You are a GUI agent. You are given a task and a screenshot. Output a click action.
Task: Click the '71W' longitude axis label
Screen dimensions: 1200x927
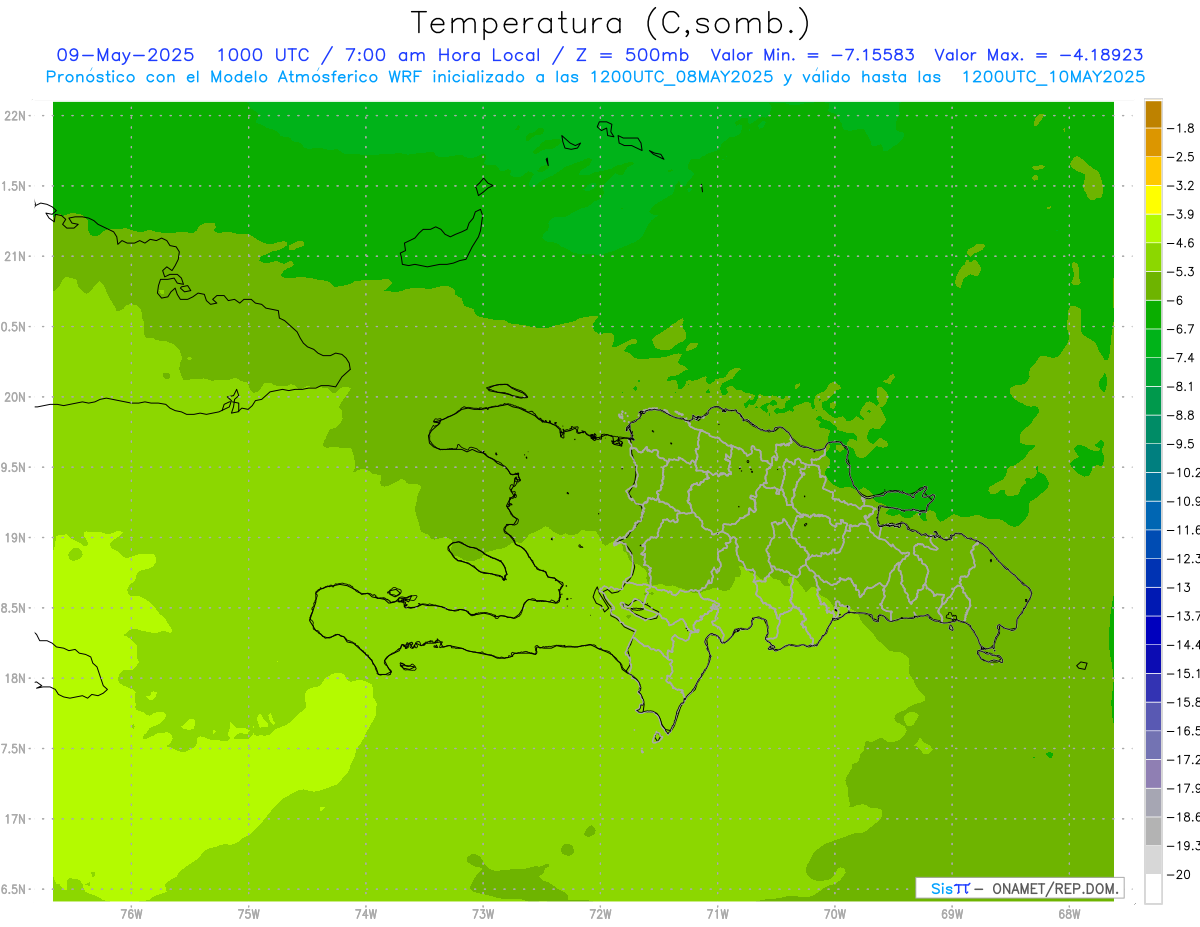(x=717, y=913)
